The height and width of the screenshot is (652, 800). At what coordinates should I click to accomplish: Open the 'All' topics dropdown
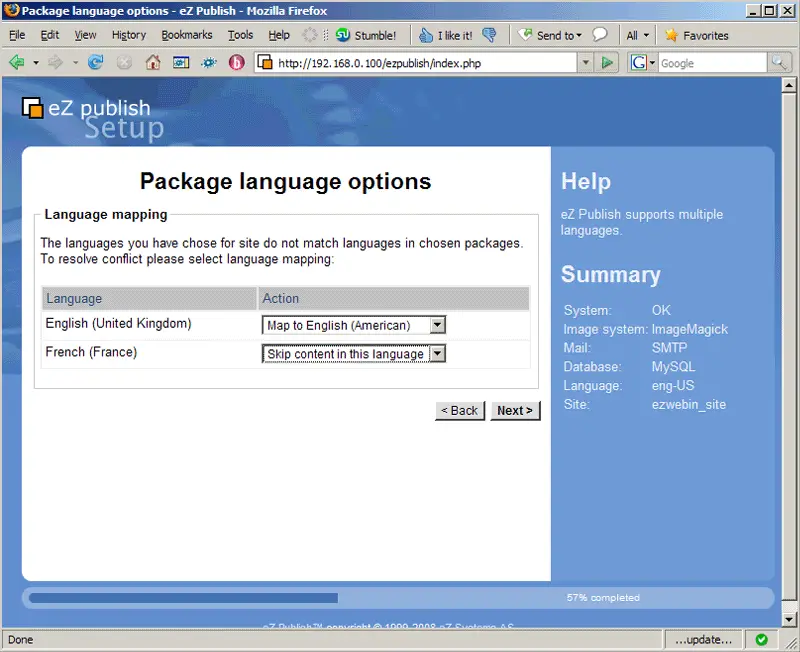(x=638, y=35)
